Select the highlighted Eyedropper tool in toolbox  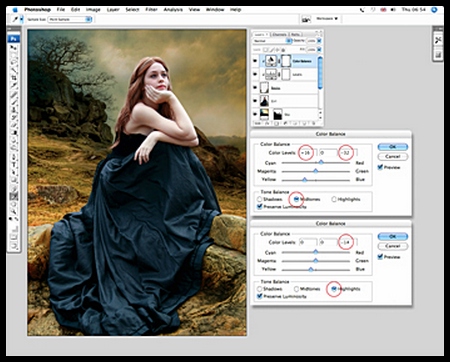coord(14,195)
